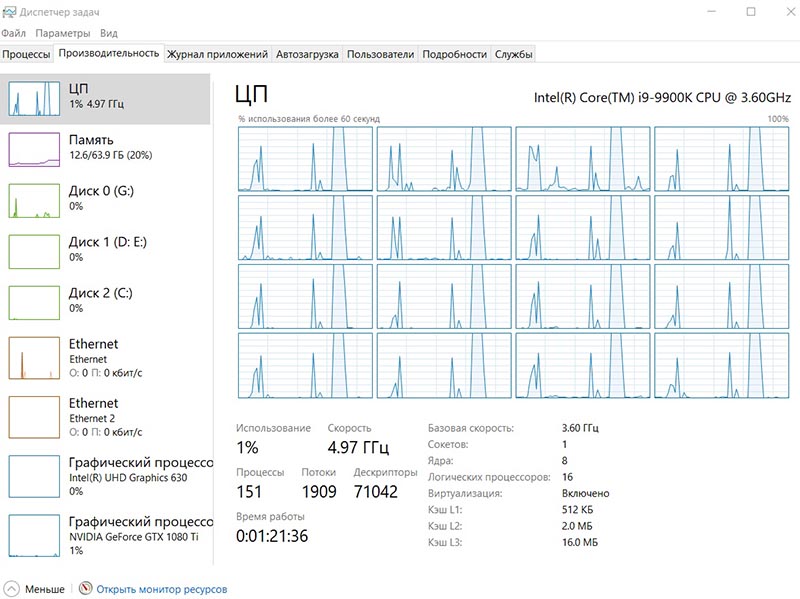
Task: Open the Пользователи tab
Action: tap(381, 54)
